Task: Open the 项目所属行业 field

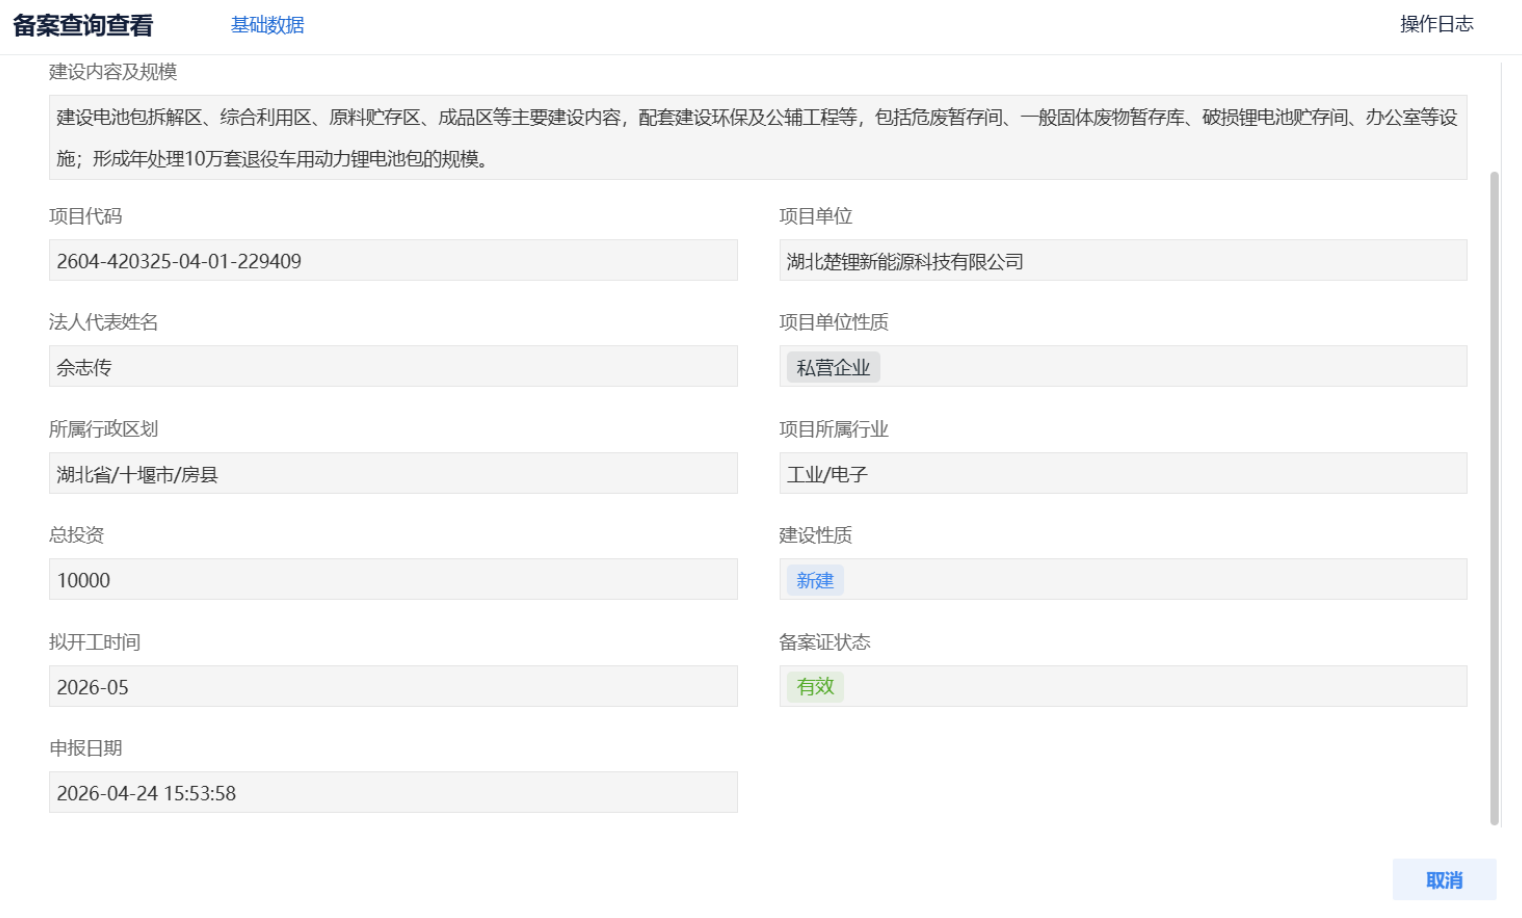Action: point(1122,474)
